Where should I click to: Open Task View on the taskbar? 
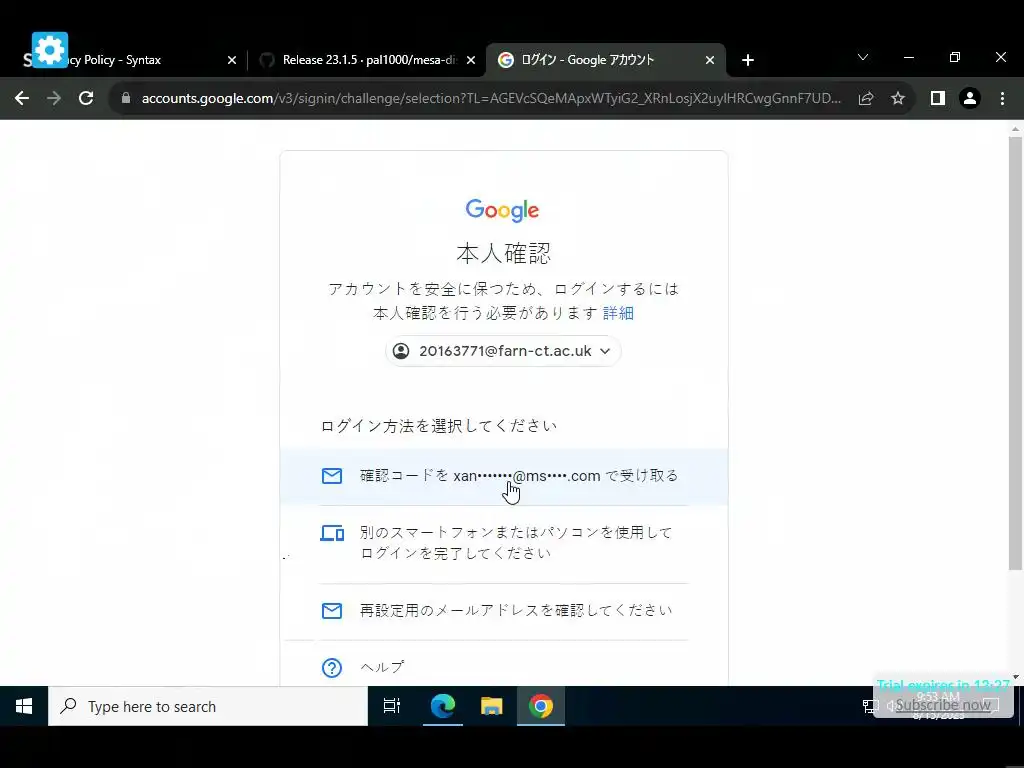pos(392,706)
